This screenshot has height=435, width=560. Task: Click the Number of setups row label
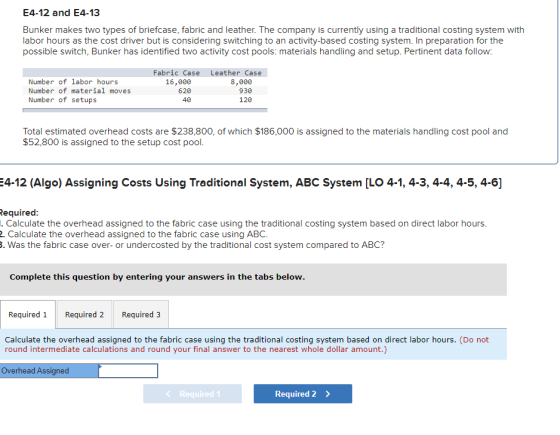click(62, 100)
